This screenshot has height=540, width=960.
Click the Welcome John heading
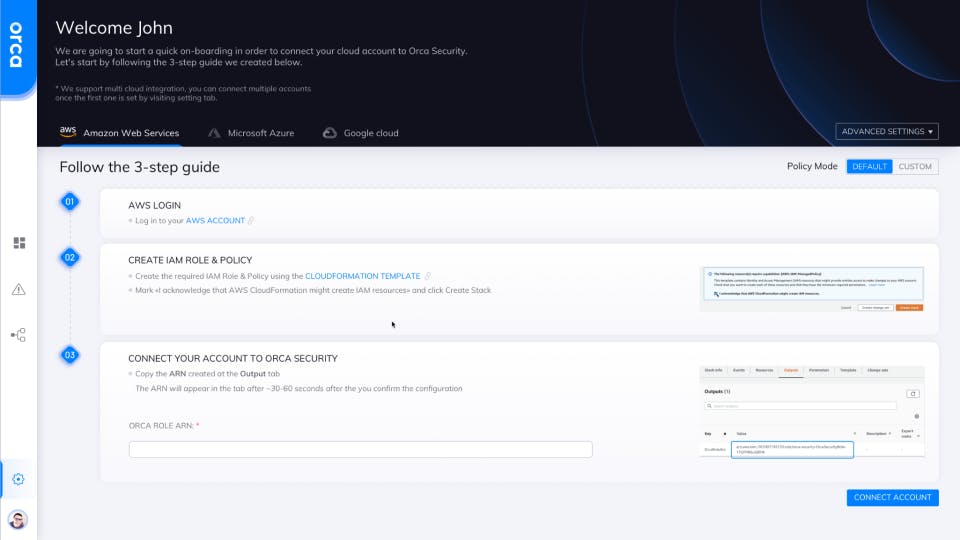point(114,28)
